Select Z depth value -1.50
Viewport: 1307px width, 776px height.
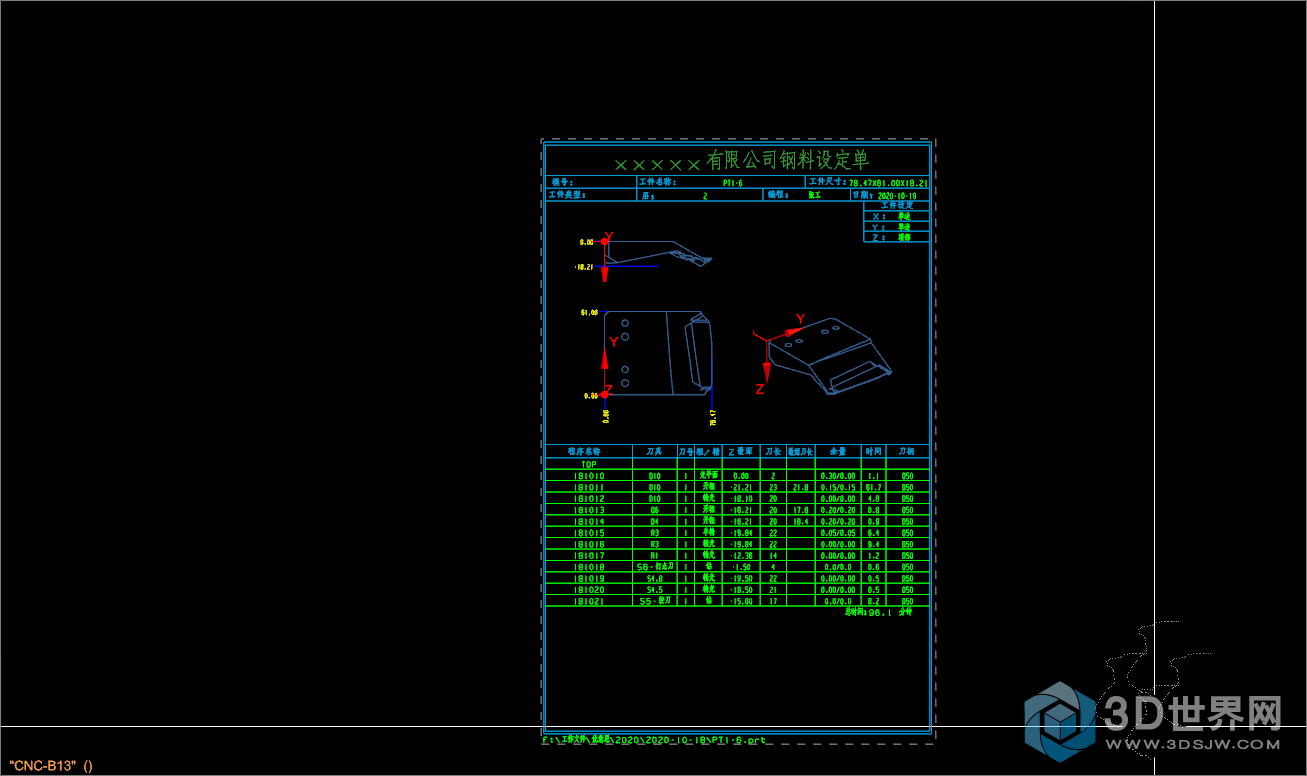click(741, 567)
